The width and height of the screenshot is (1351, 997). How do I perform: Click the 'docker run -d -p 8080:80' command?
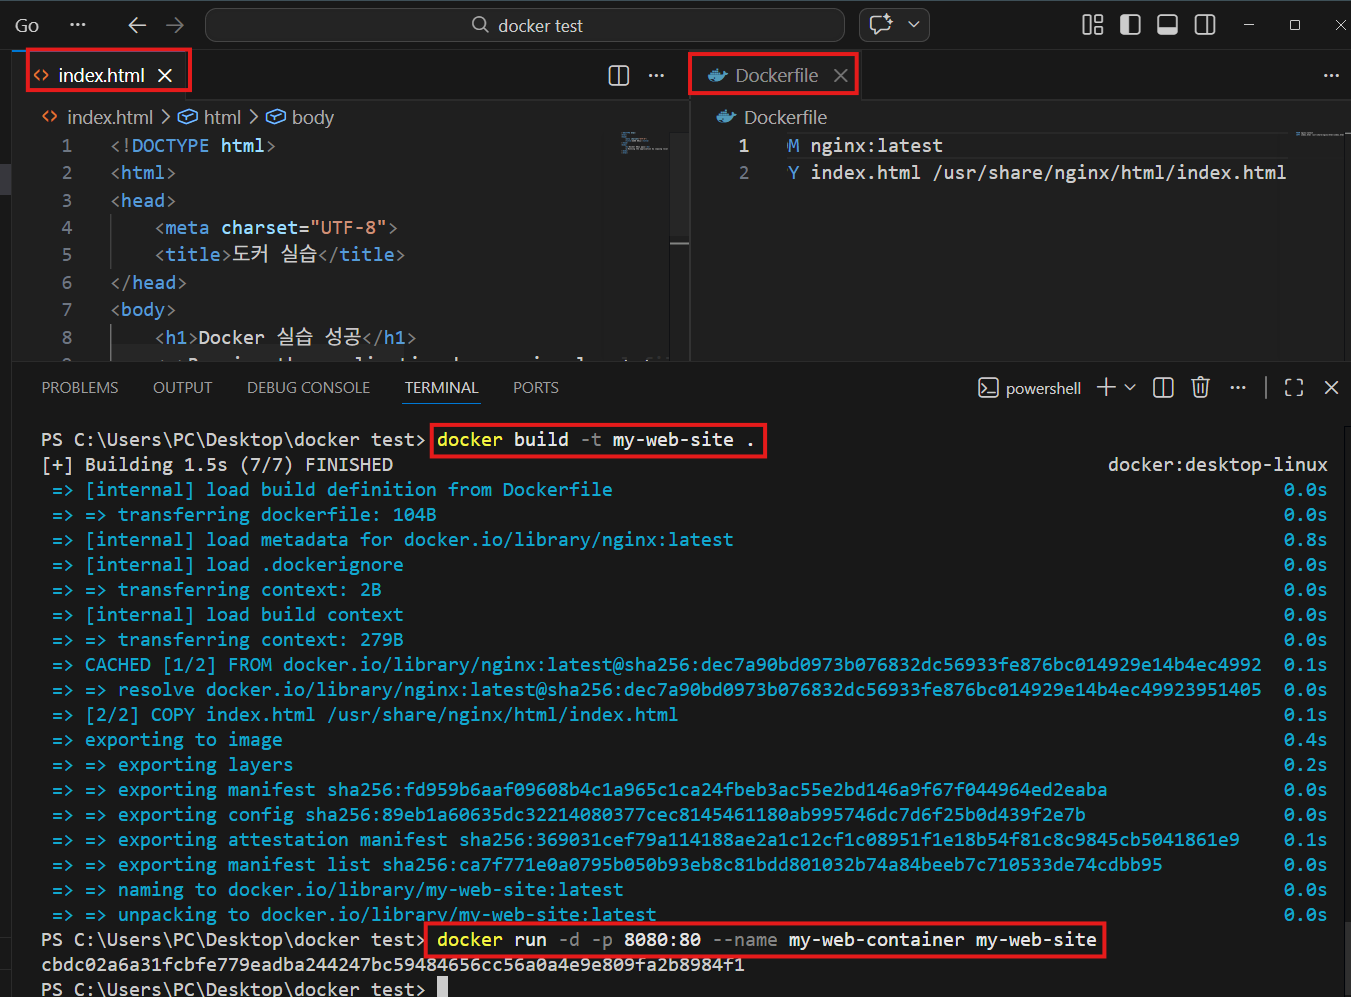coord(766,940)
